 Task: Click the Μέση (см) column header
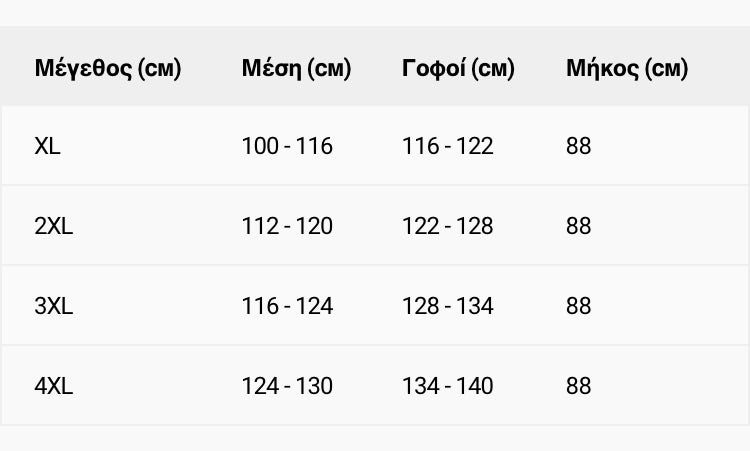pyautogui.click(x=297, y=68)
